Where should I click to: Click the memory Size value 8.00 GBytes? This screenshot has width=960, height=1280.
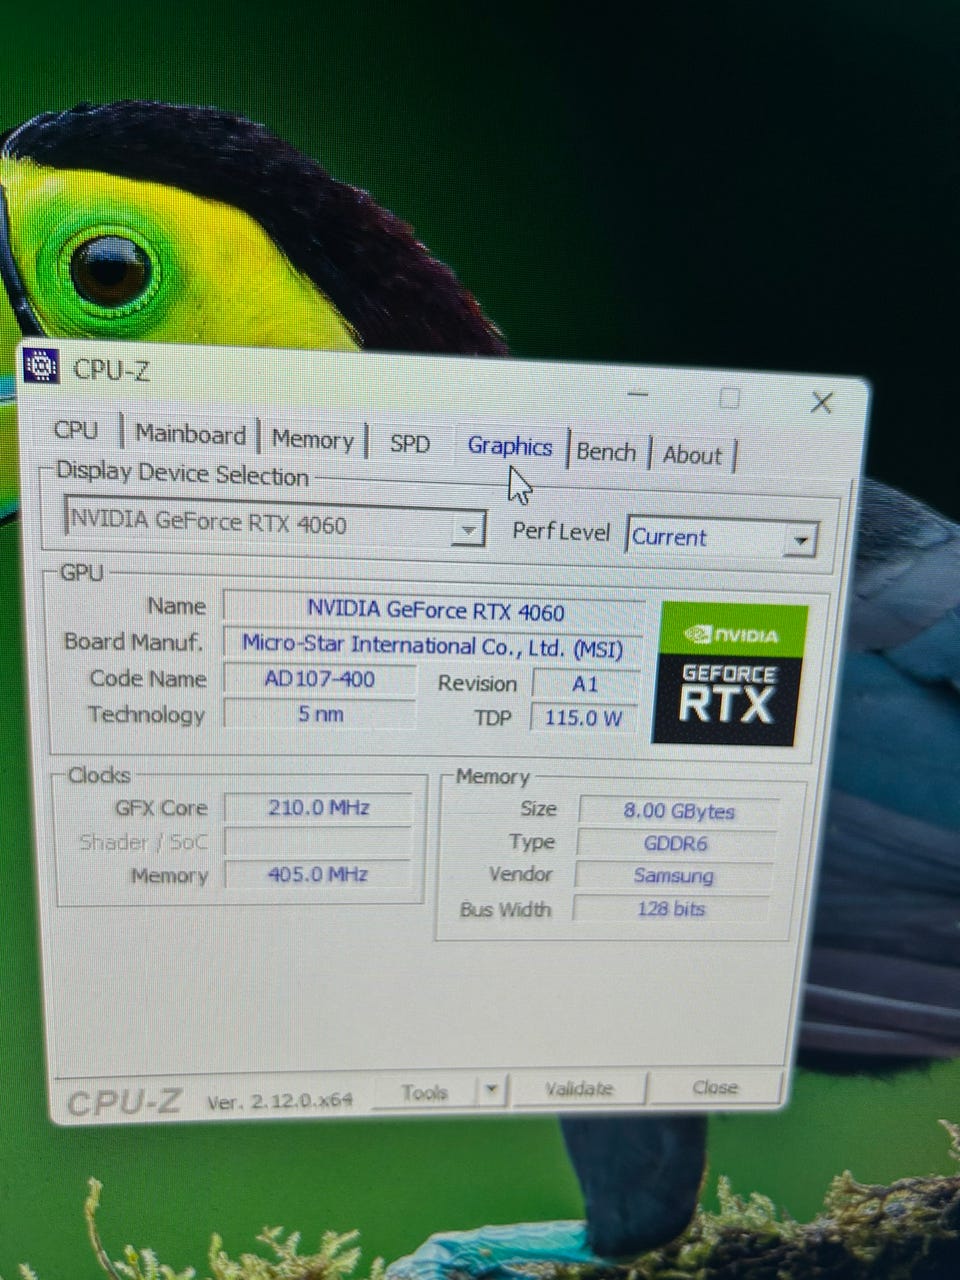[x=679, y=811]
